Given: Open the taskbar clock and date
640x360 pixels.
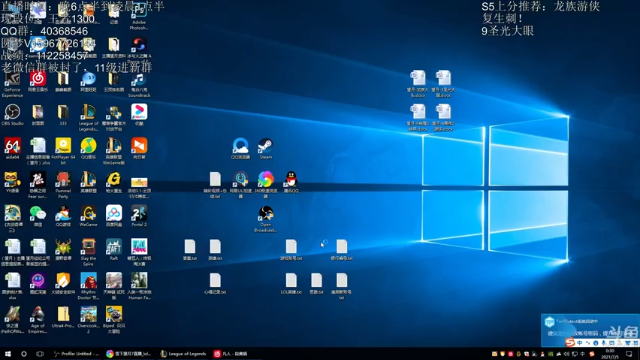Looking at the screenshot, I should pos(610,353).
